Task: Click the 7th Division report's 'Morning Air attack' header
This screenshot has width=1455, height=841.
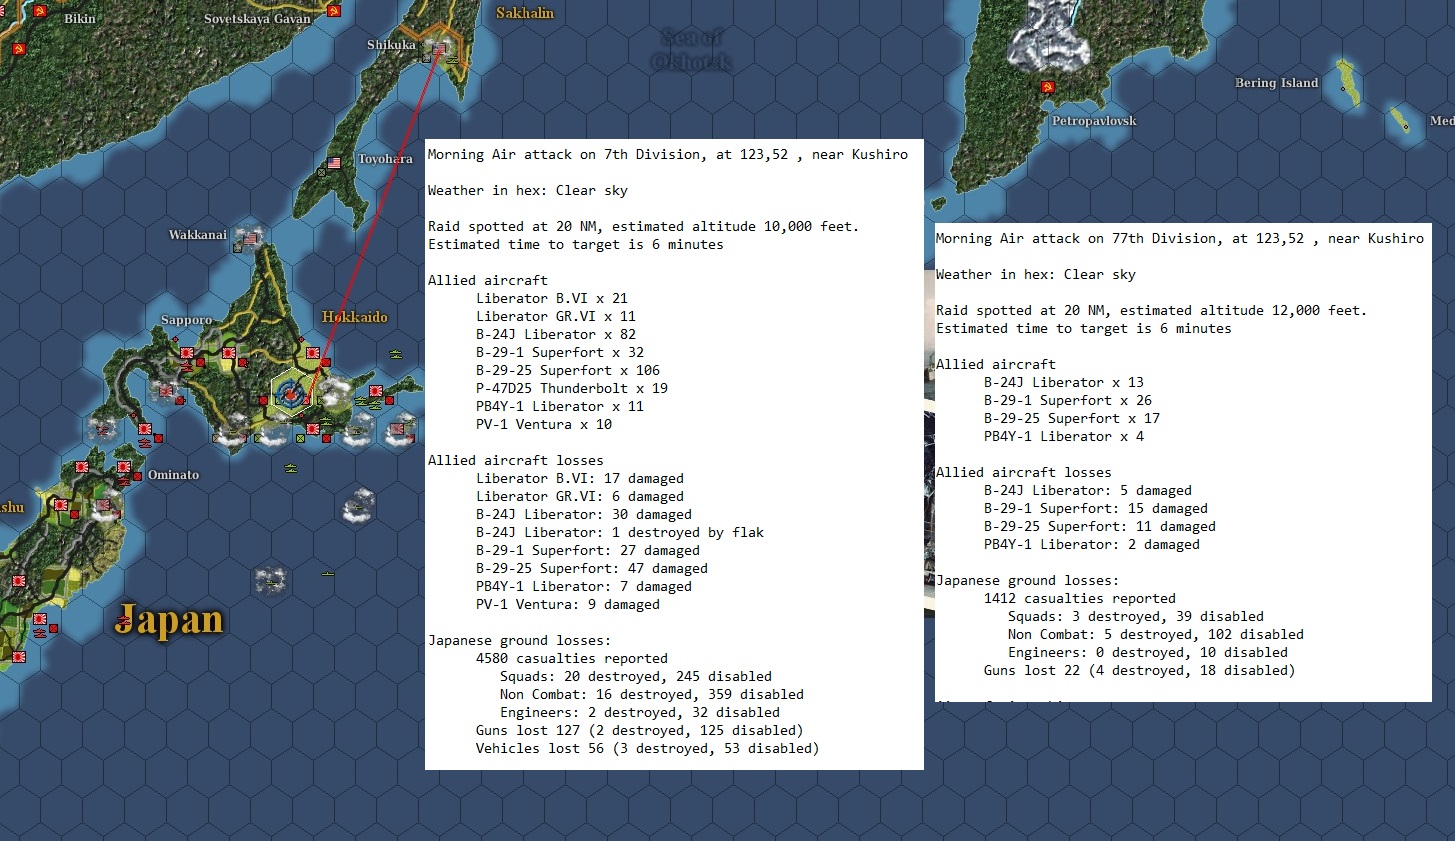Action: (668, 154)
